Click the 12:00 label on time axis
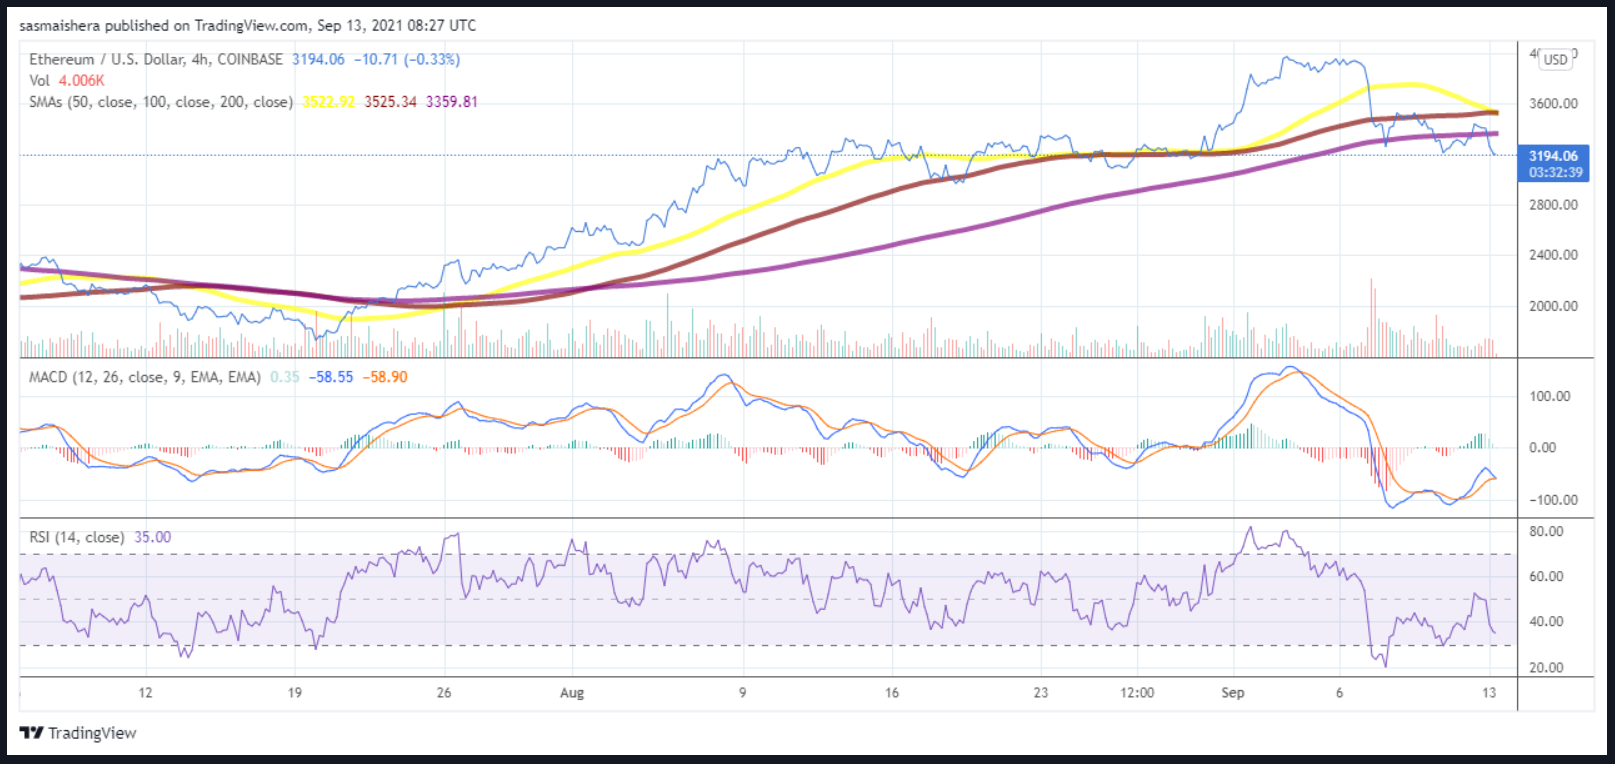 [x=1137, y=692]
